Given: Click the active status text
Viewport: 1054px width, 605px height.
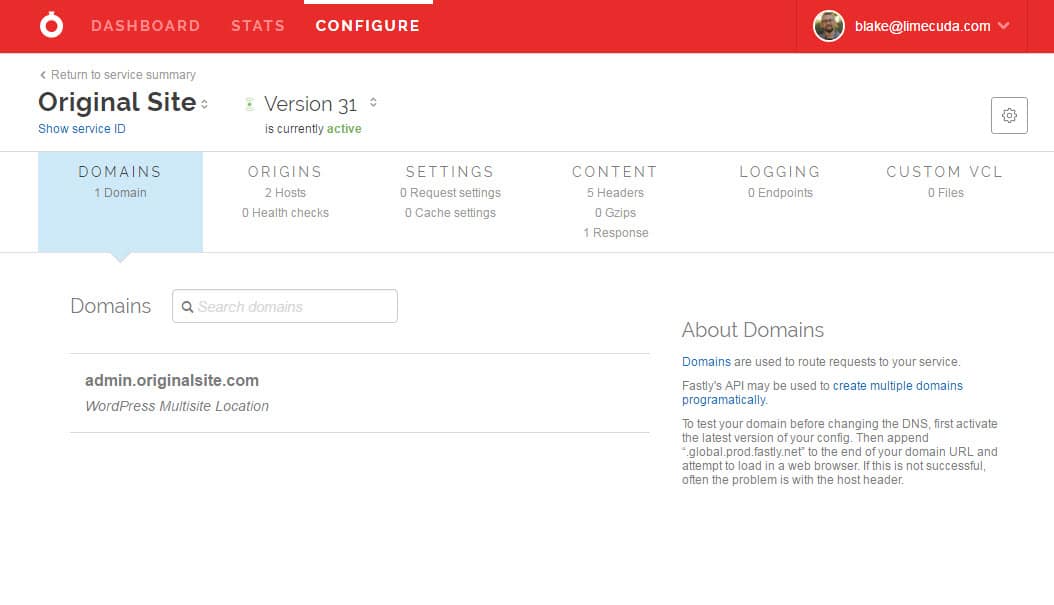Looking at the screenshot, I should click(x=344, y=128).
